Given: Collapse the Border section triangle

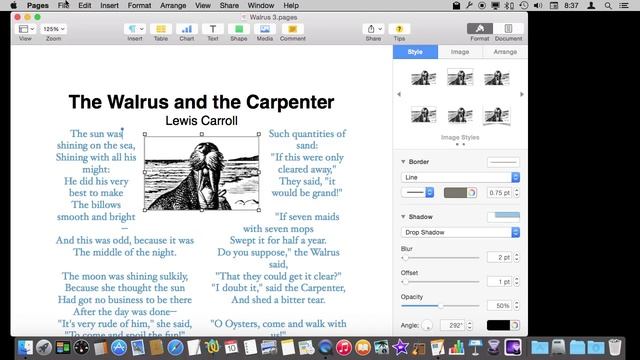Looking at the screenshot, I should [x=403, y=162].
